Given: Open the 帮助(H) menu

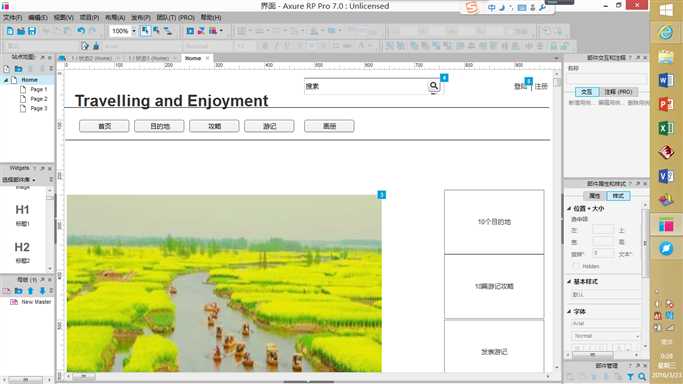Looking at the screenshot, I should 211,17.
